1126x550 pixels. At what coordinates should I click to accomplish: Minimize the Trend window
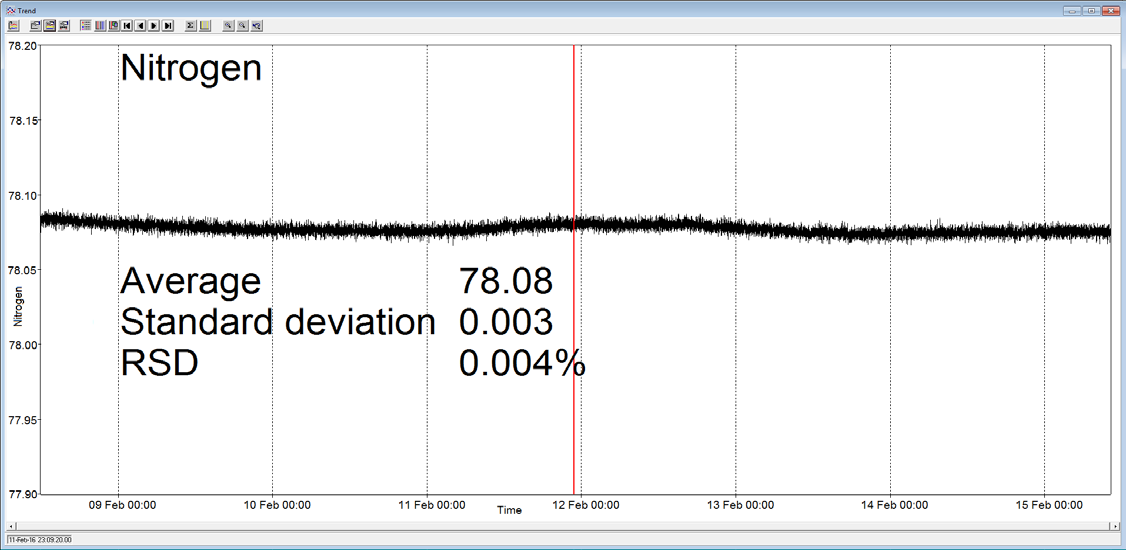(x=1074, y=10)
